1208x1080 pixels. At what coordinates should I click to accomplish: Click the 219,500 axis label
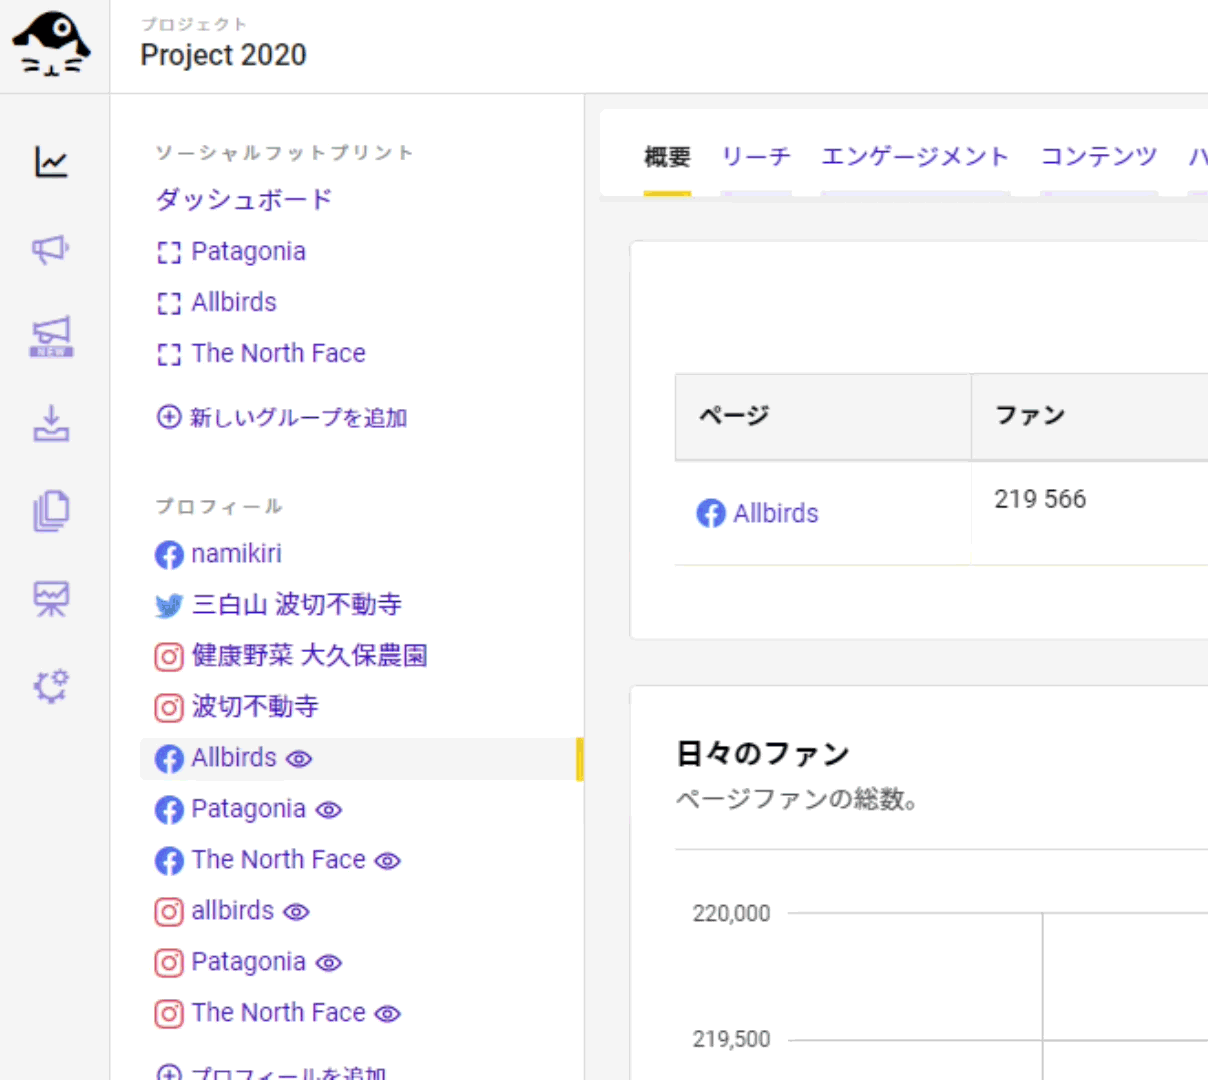732,1039
